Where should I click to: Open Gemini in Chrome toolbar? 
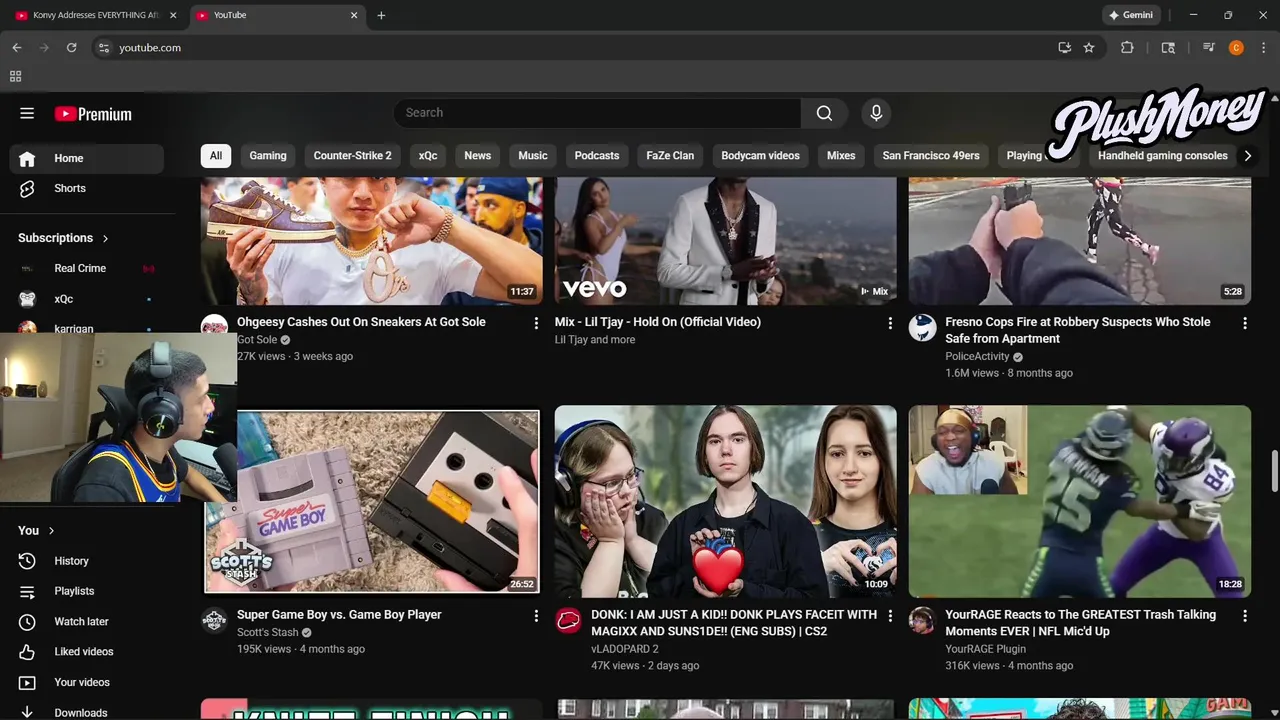(x=1131, y=15)
